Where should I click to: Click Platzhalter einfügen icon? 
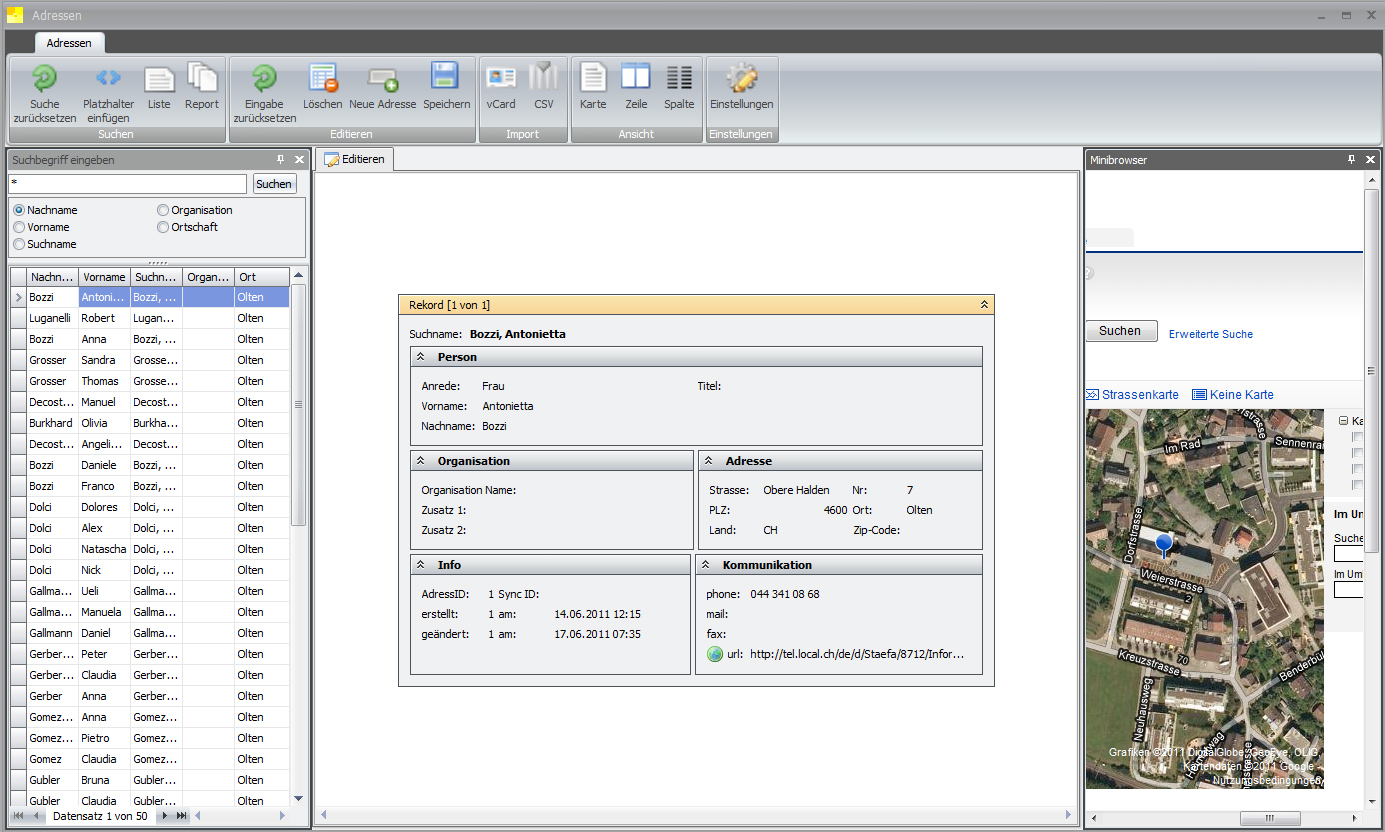pyautogui.click(x=108, y=79)
